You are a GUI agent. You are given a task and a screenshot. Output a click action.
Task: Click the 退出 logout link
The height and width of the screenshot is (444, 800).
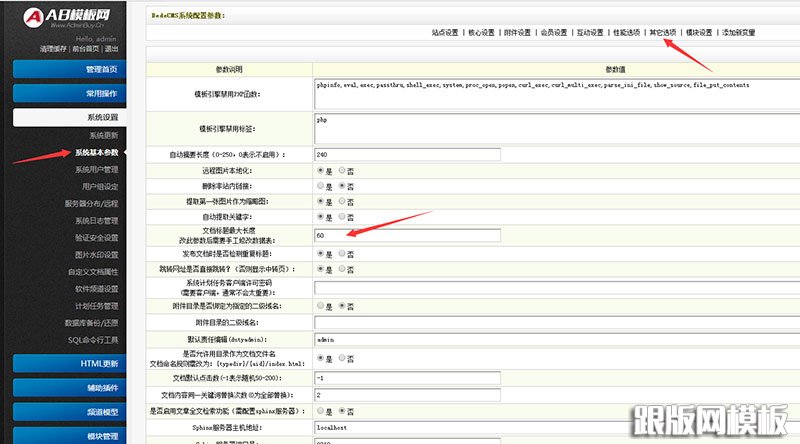(111, 49)
